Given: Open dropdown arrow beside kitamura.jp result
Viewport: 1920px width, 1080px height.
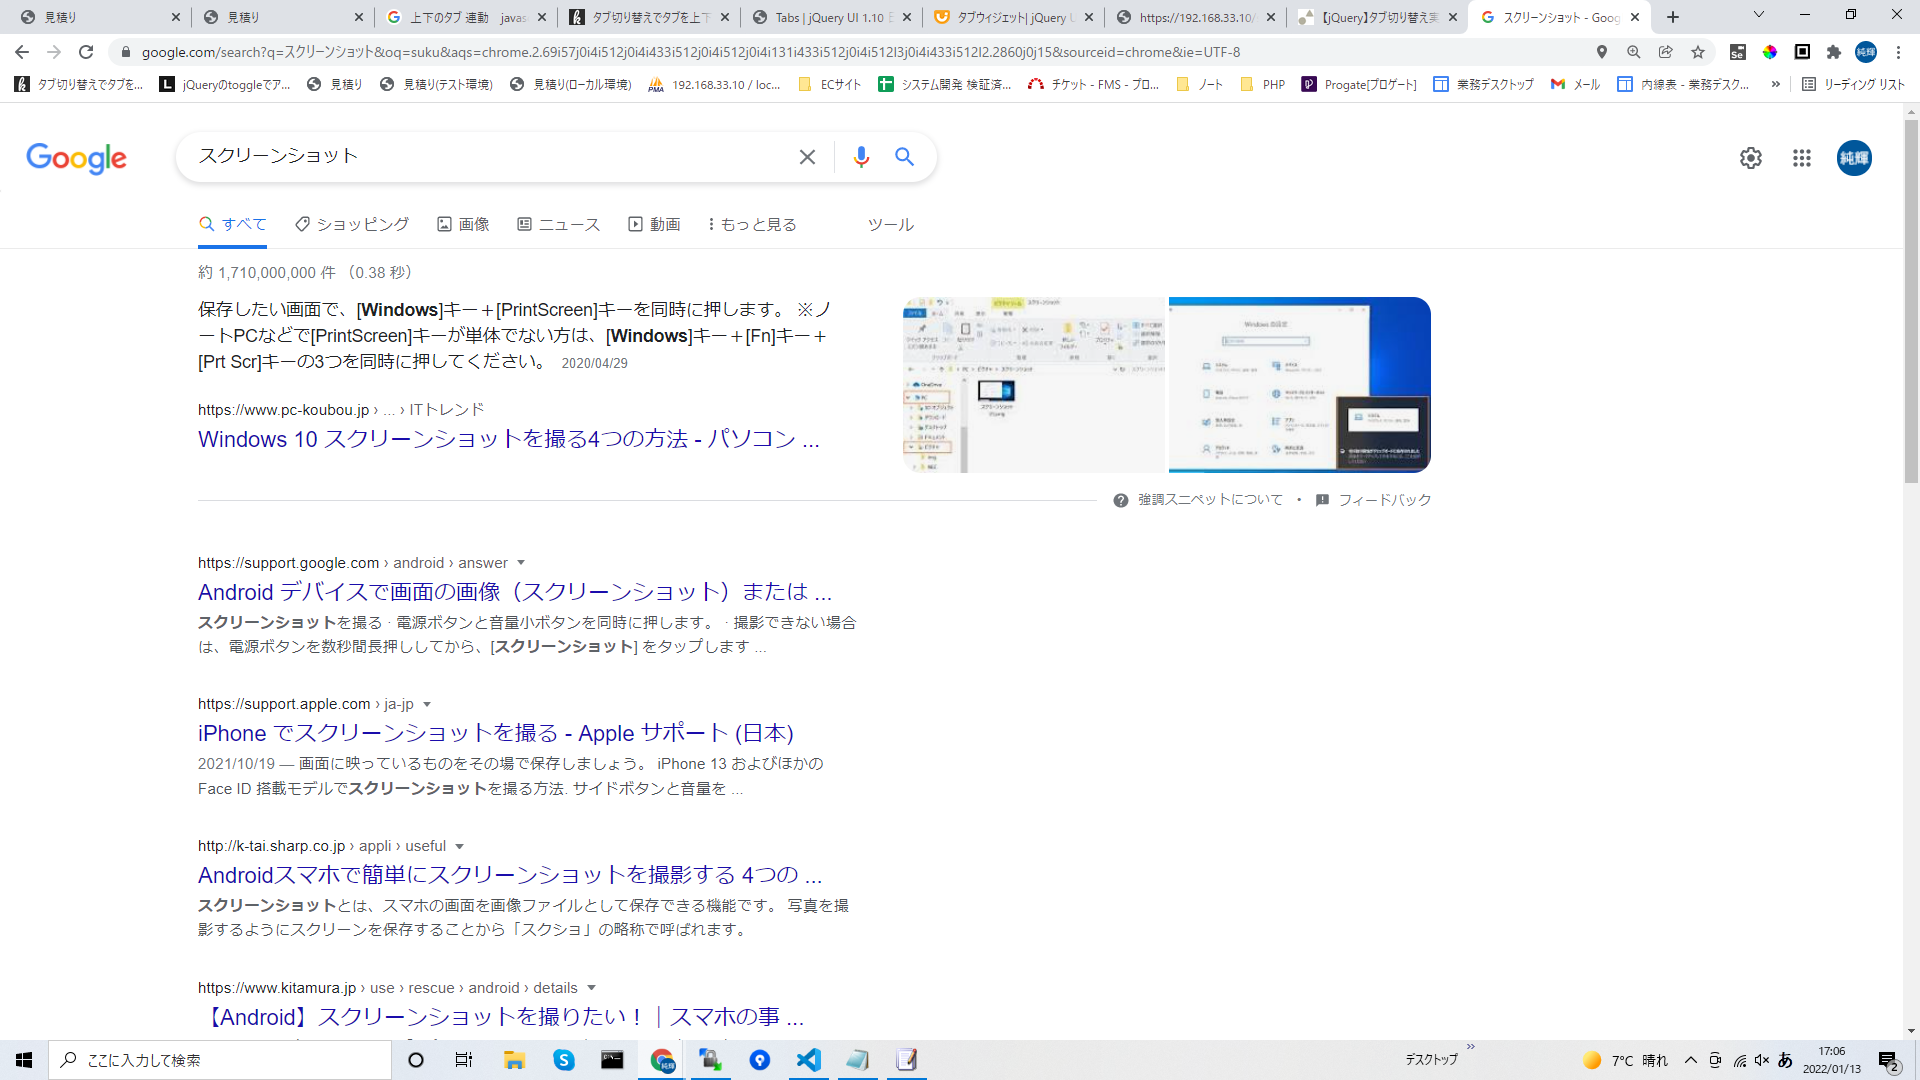Looking at the screenshot, I should (591, 988).
